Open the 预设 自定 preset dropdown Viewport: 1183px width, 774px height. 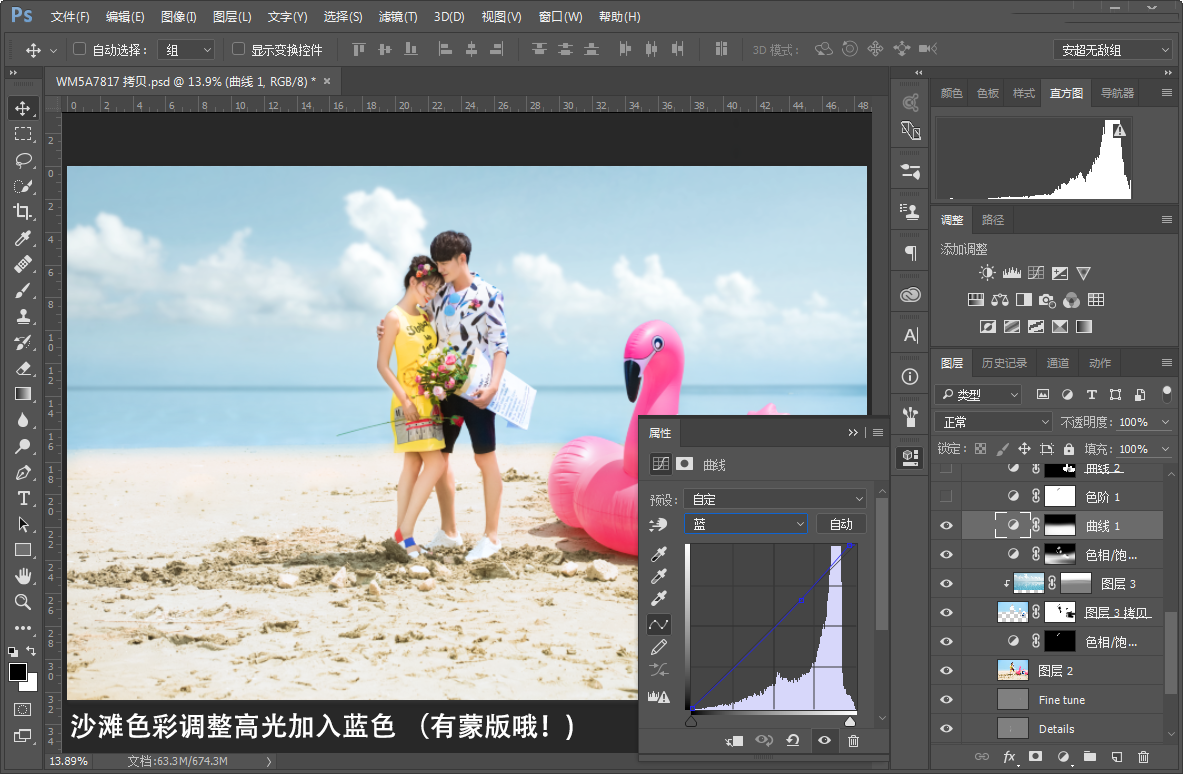775,499
